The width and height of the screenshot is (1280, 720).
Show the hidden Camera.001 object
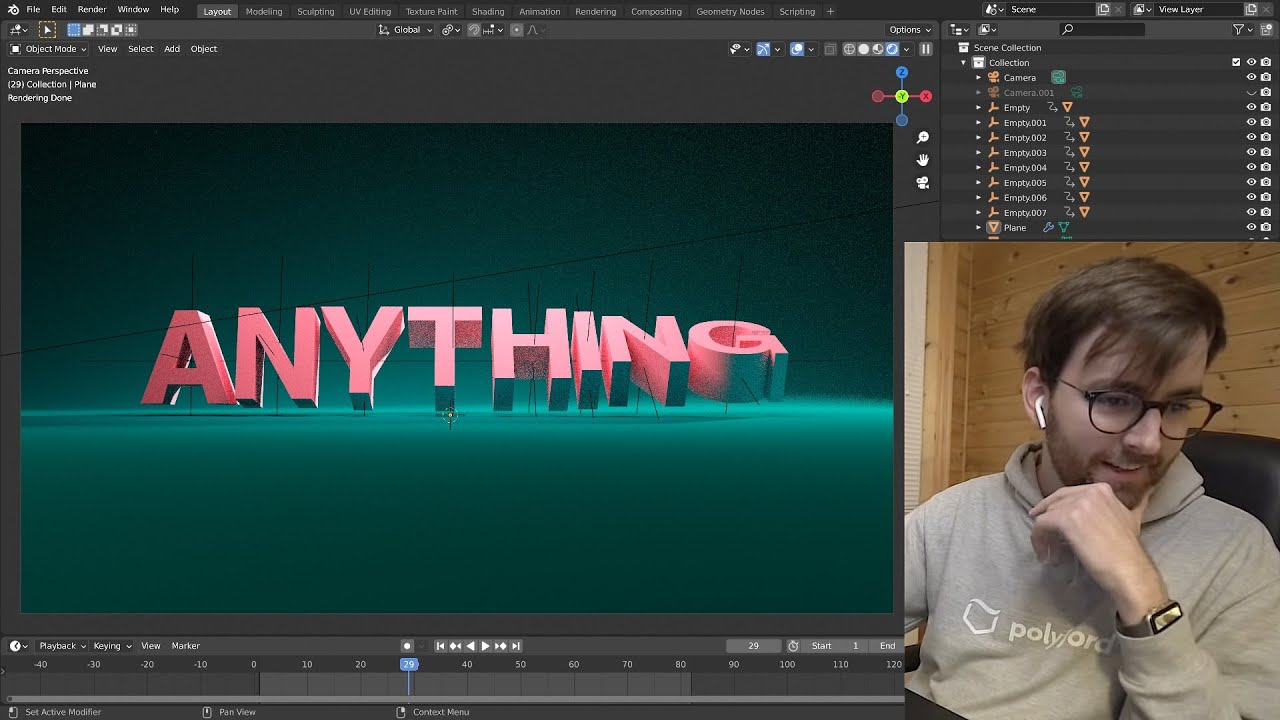1251,93
